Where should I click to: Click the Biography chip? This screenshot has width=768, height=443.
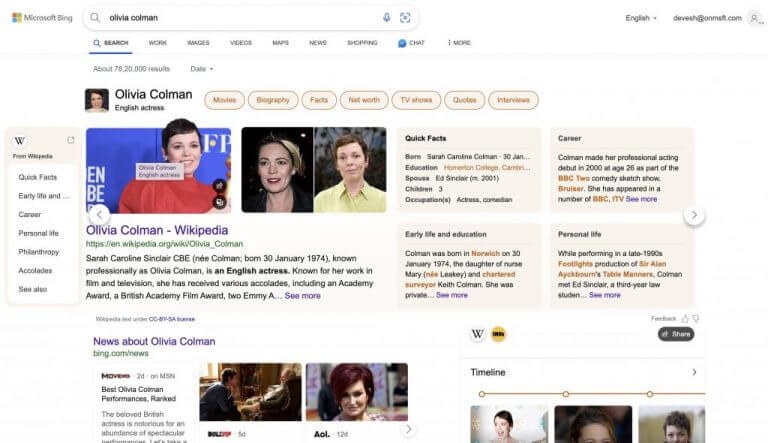tap(273, 100)
